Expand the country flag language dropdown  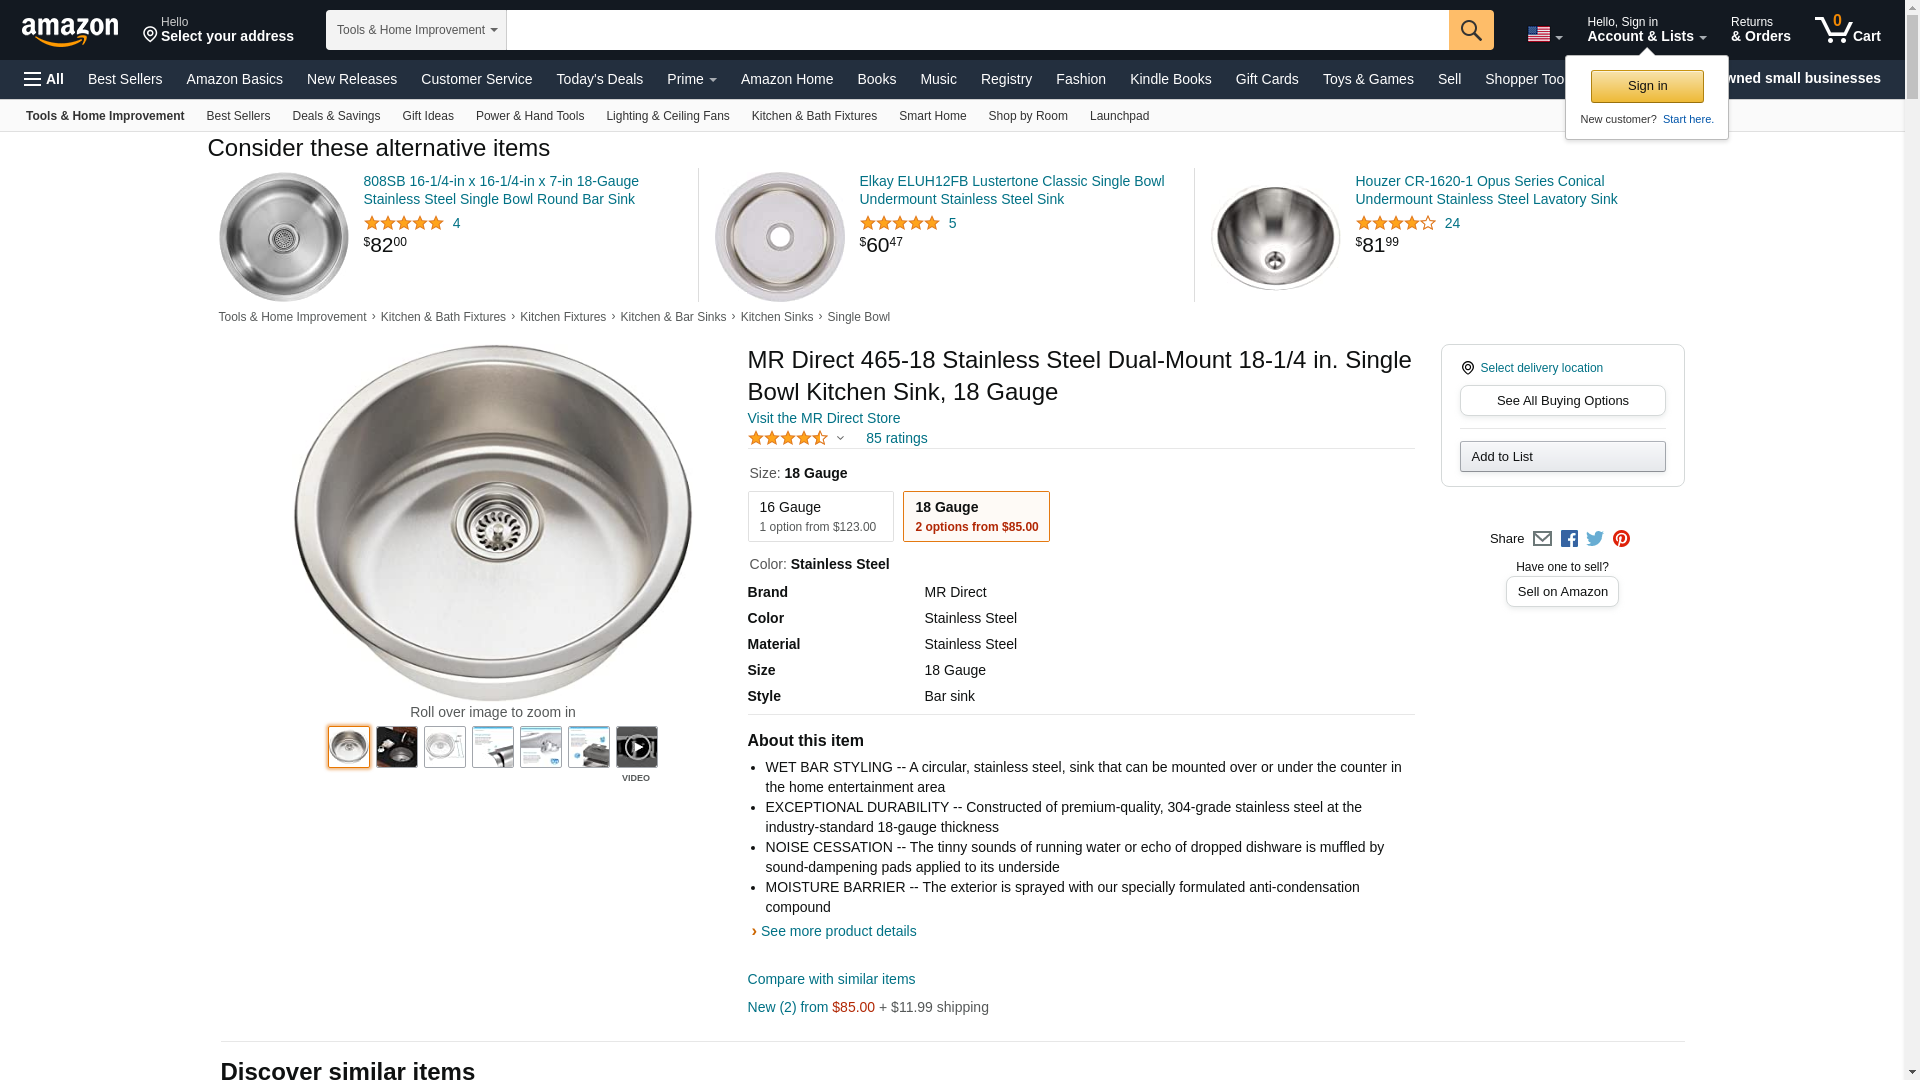coord(1544,35)
